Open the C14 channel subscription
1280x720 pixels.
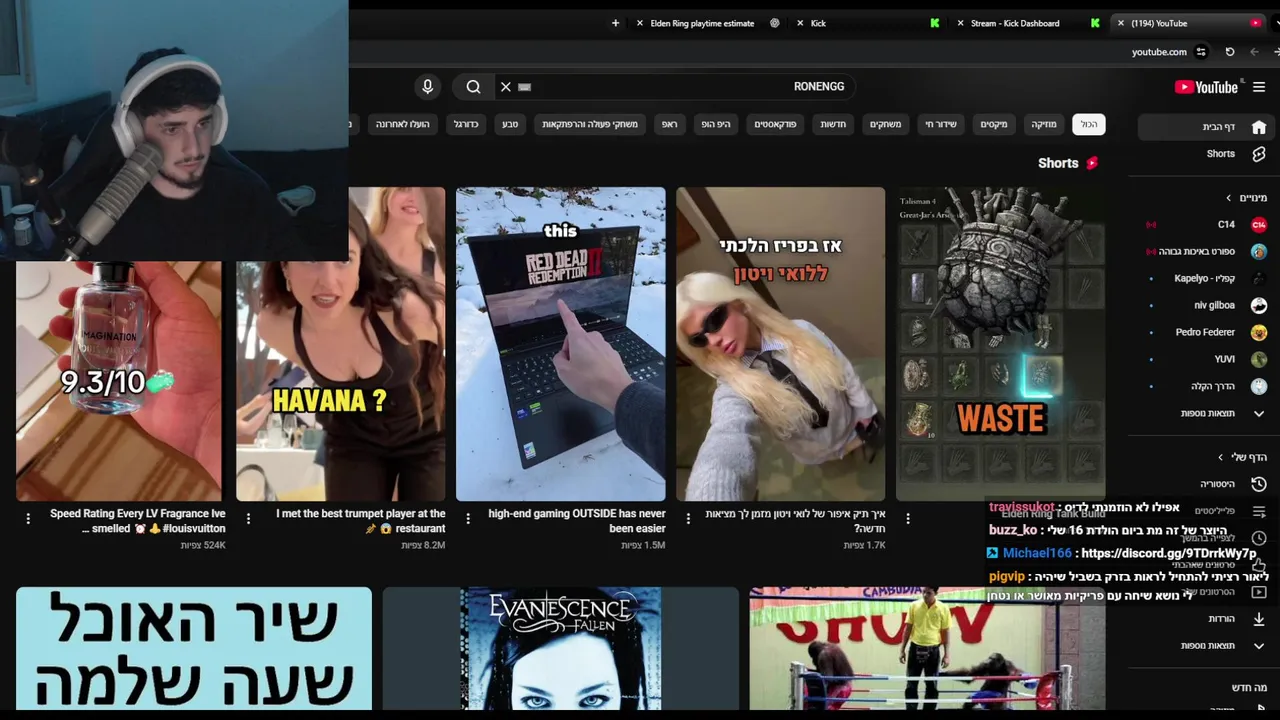pos(1205,225)
